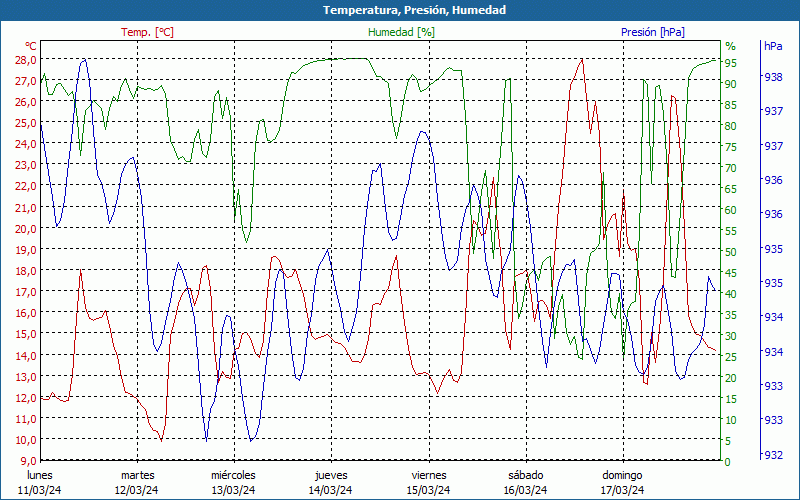Click 70 on the green humidity axis
Viewport: 800px width, 500px height.
731,168
